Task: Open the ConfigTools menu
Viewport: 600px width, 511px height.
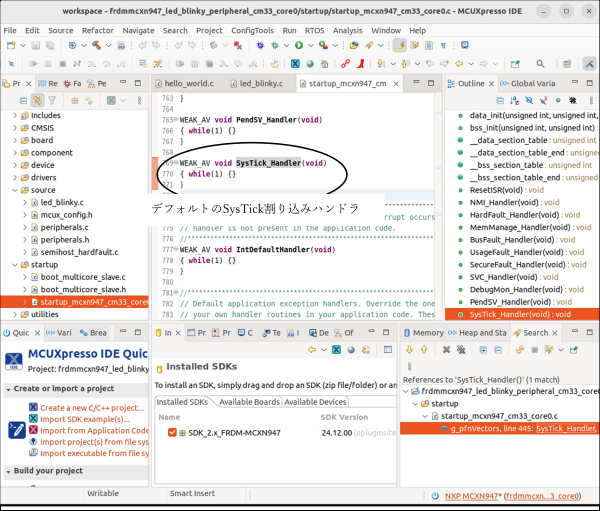Action: [251, 31]
